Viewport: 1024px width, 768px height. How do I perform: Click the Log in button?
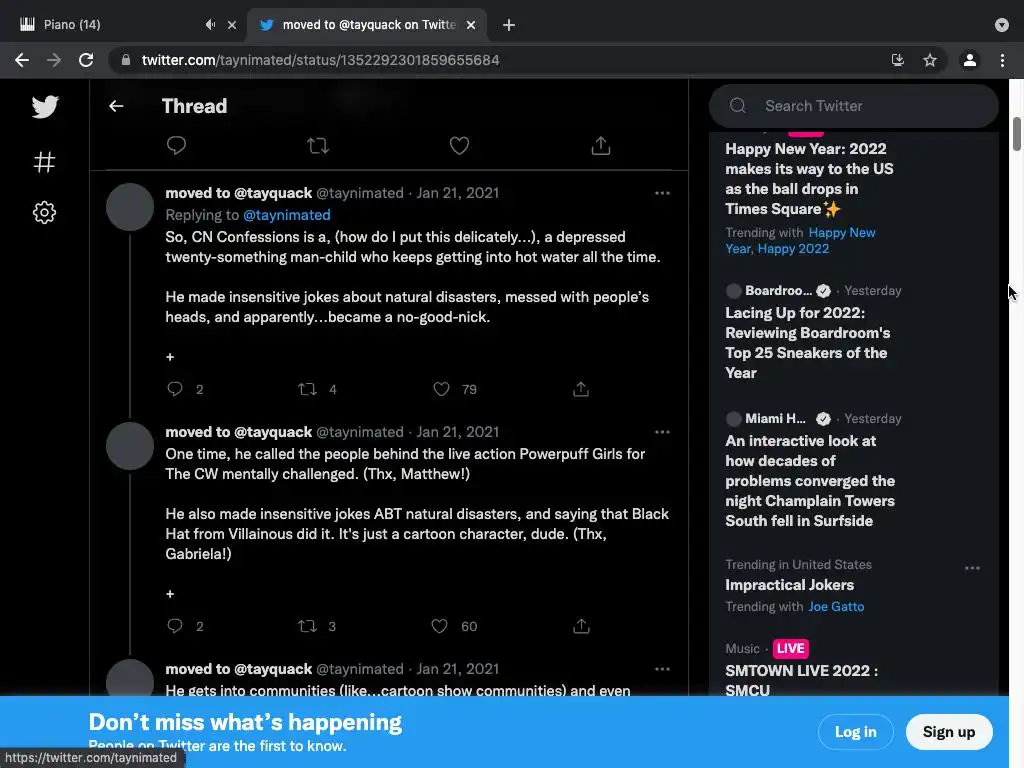856,731
